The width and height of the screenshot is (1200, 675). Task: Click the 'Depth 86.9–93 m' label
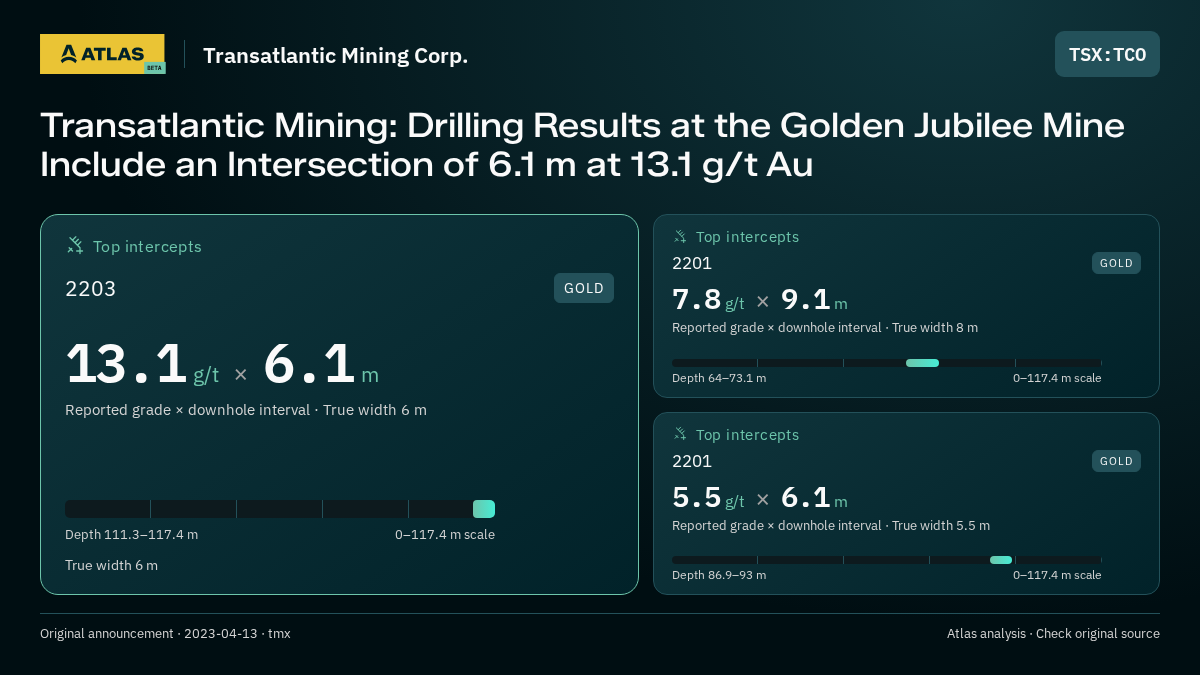[x=719, y=575]
